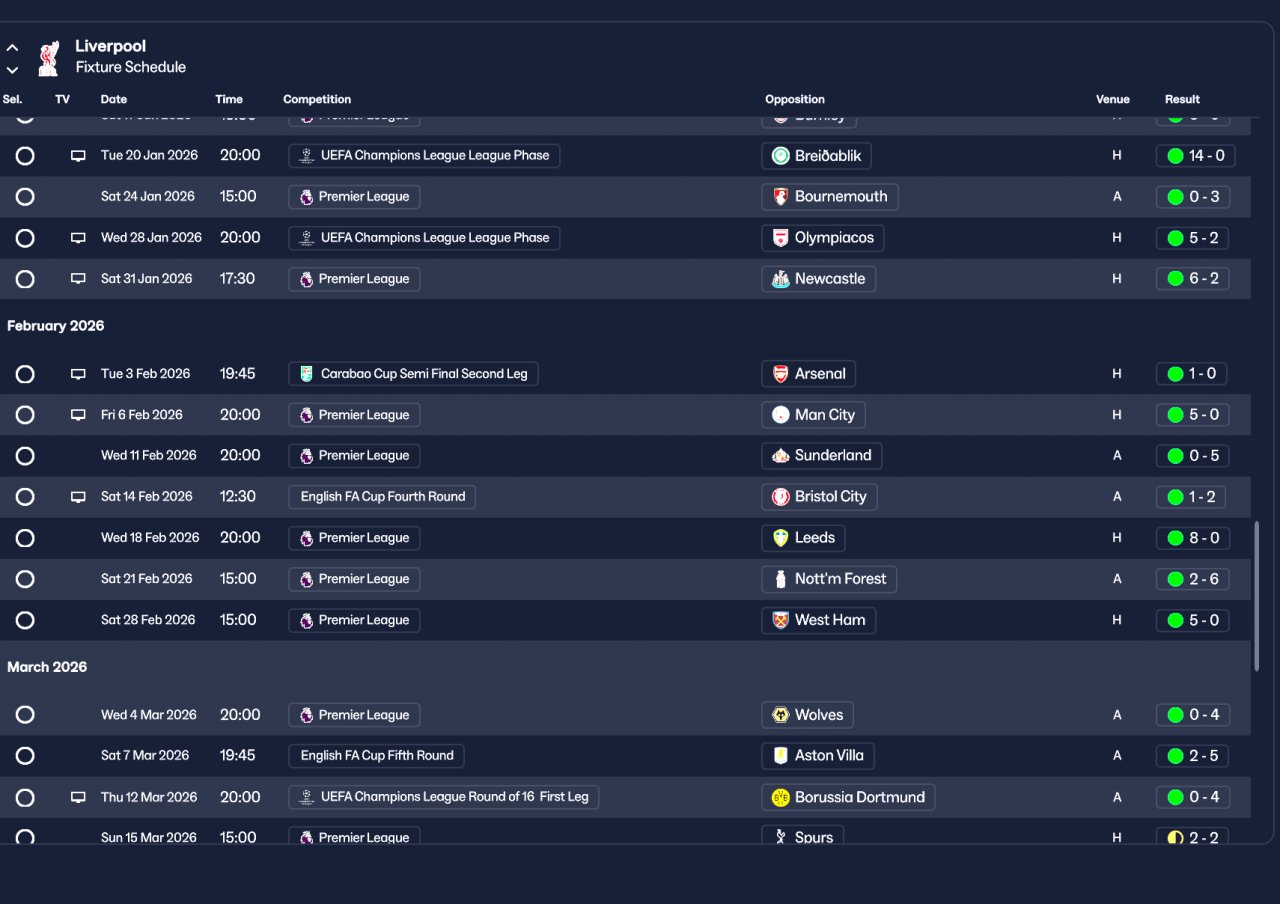Click the up chevron beside Liverpool
This screenshot has width=1280, height=904.
(x=12, y=47)
